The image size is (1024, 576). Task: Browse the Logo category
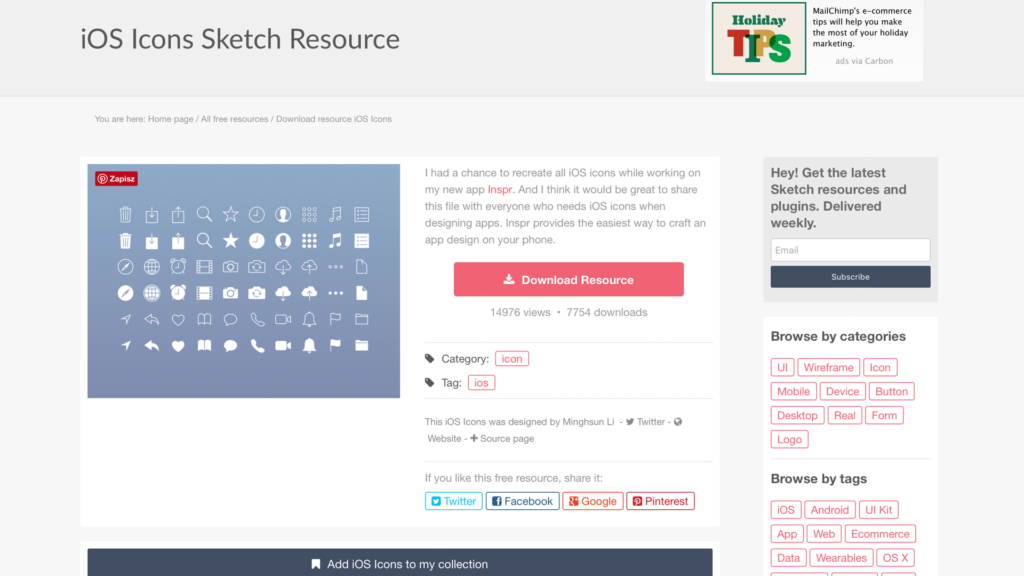789,440
